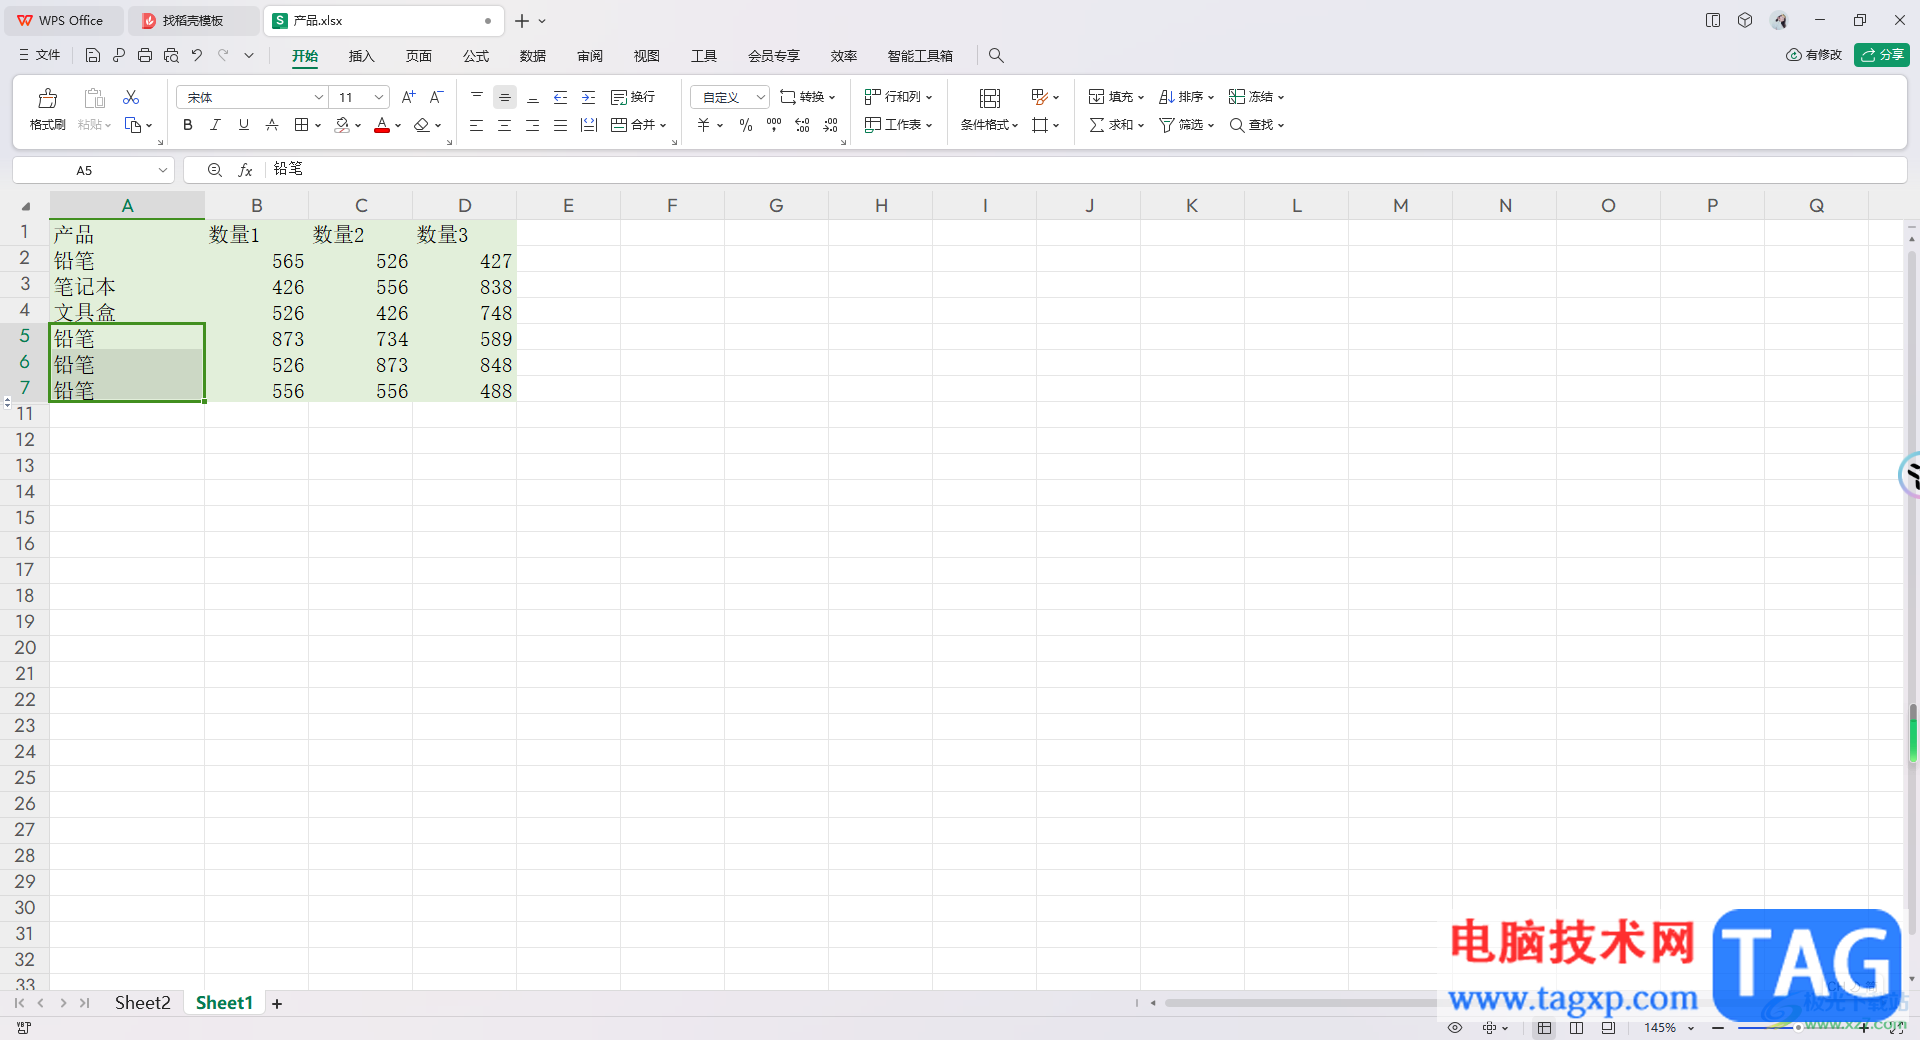
Task: Click the 查找 Find button
Action: [1256, 125]
